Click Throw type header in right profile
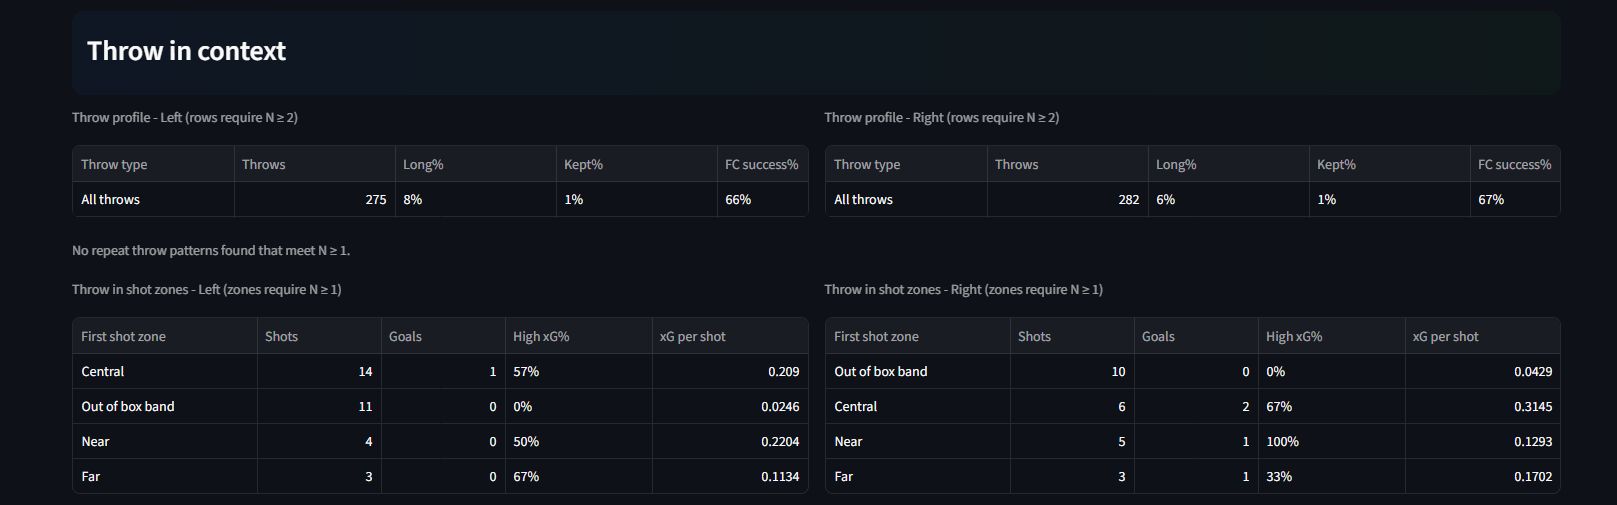This screenshot has width=1617, height=505. pyautogui.click(x=907, y=164)
